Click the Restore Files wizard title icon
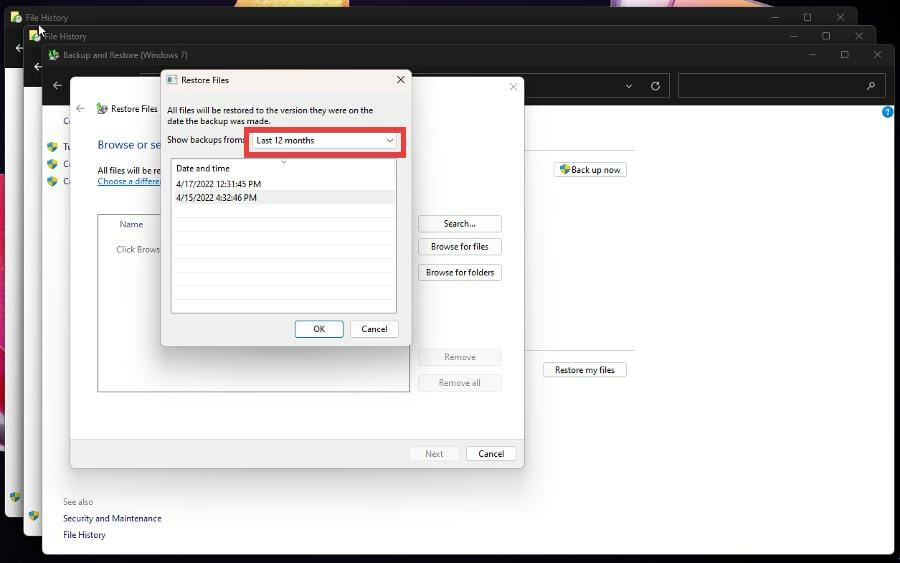This screenshot has width=900, height=563. pyautogui.click(x=102, y=108)
